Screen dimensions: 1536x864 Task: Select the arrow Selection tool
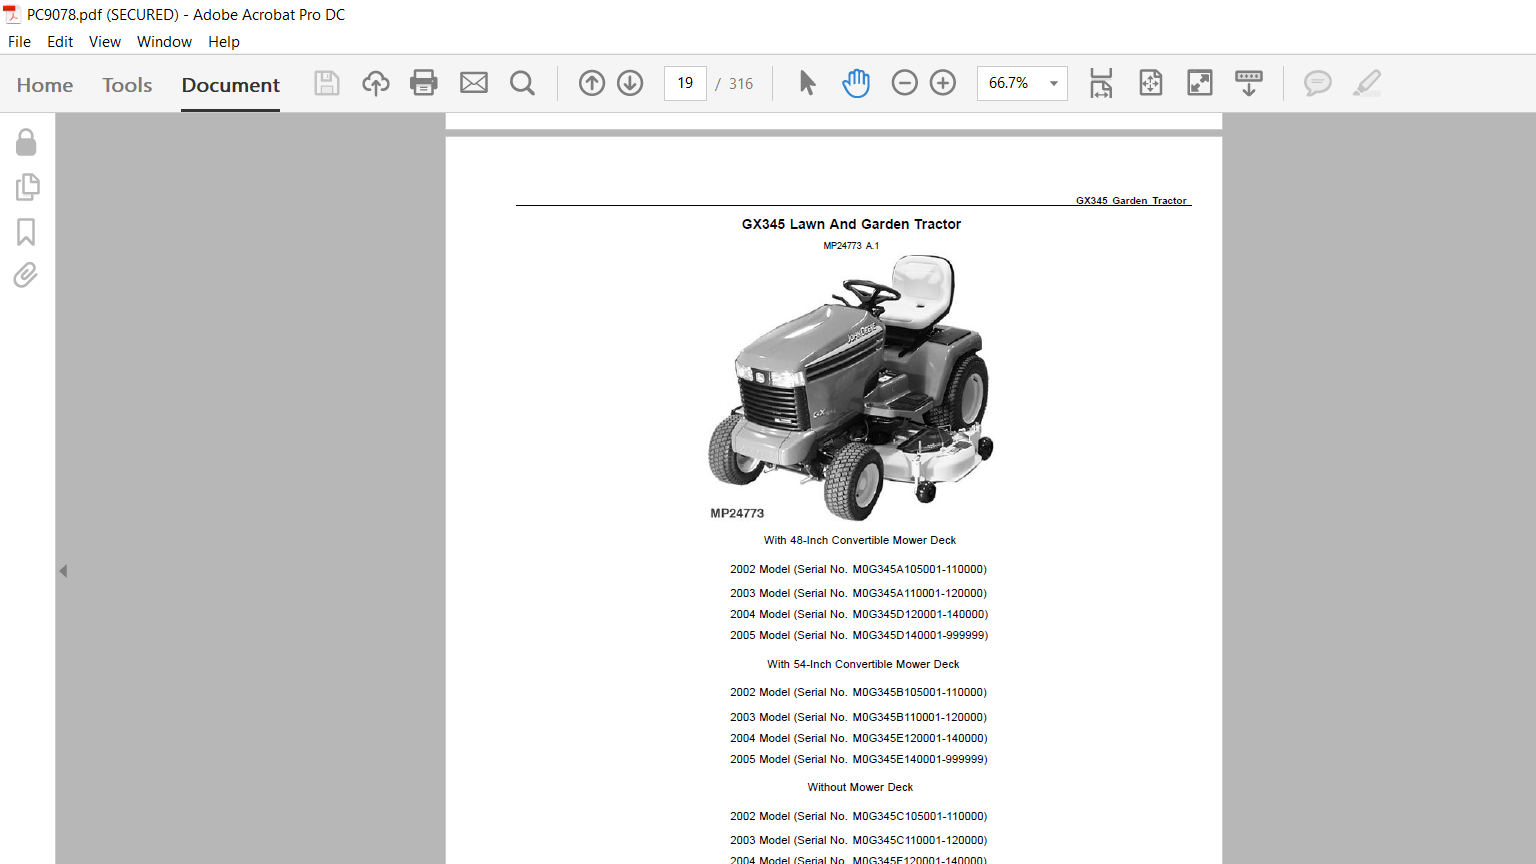[807, 83]
